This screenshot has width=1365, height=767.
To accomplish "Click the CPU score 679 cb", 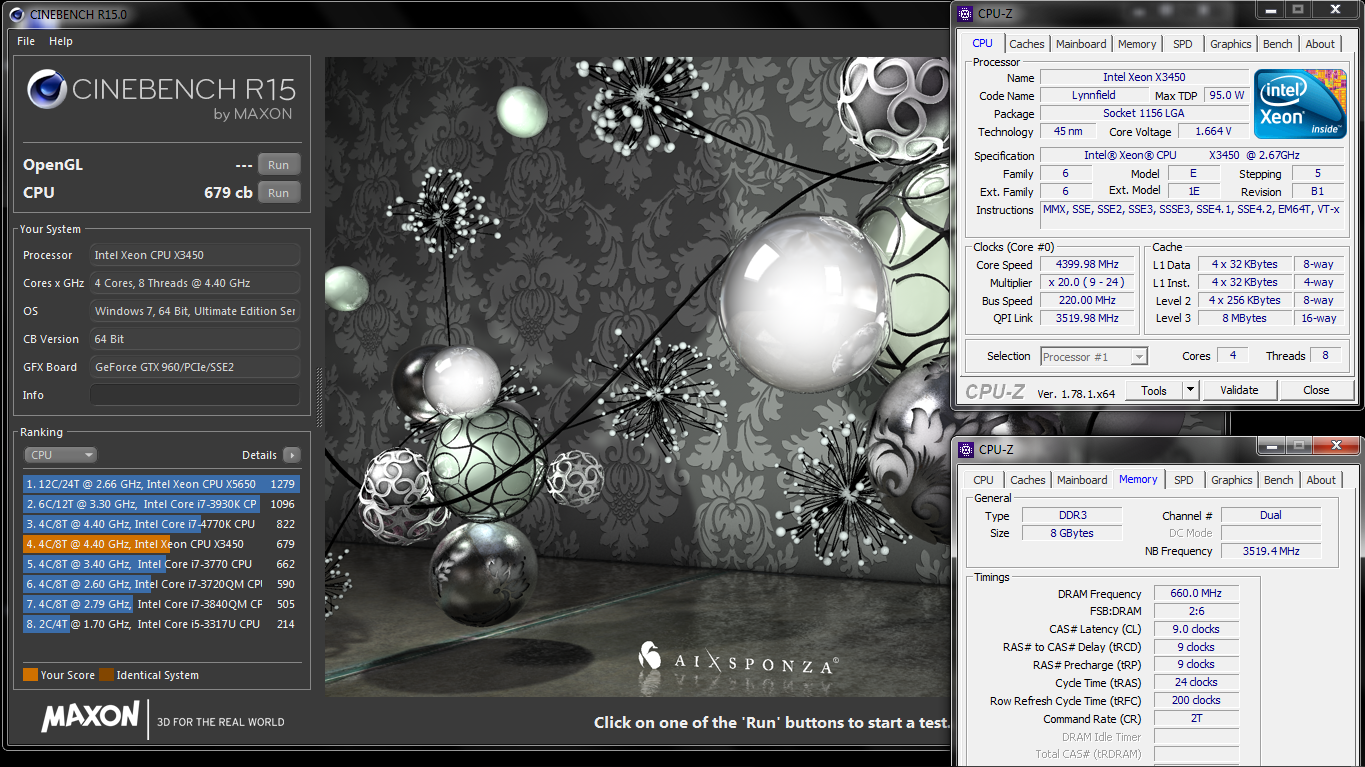I will click(228, 193).
